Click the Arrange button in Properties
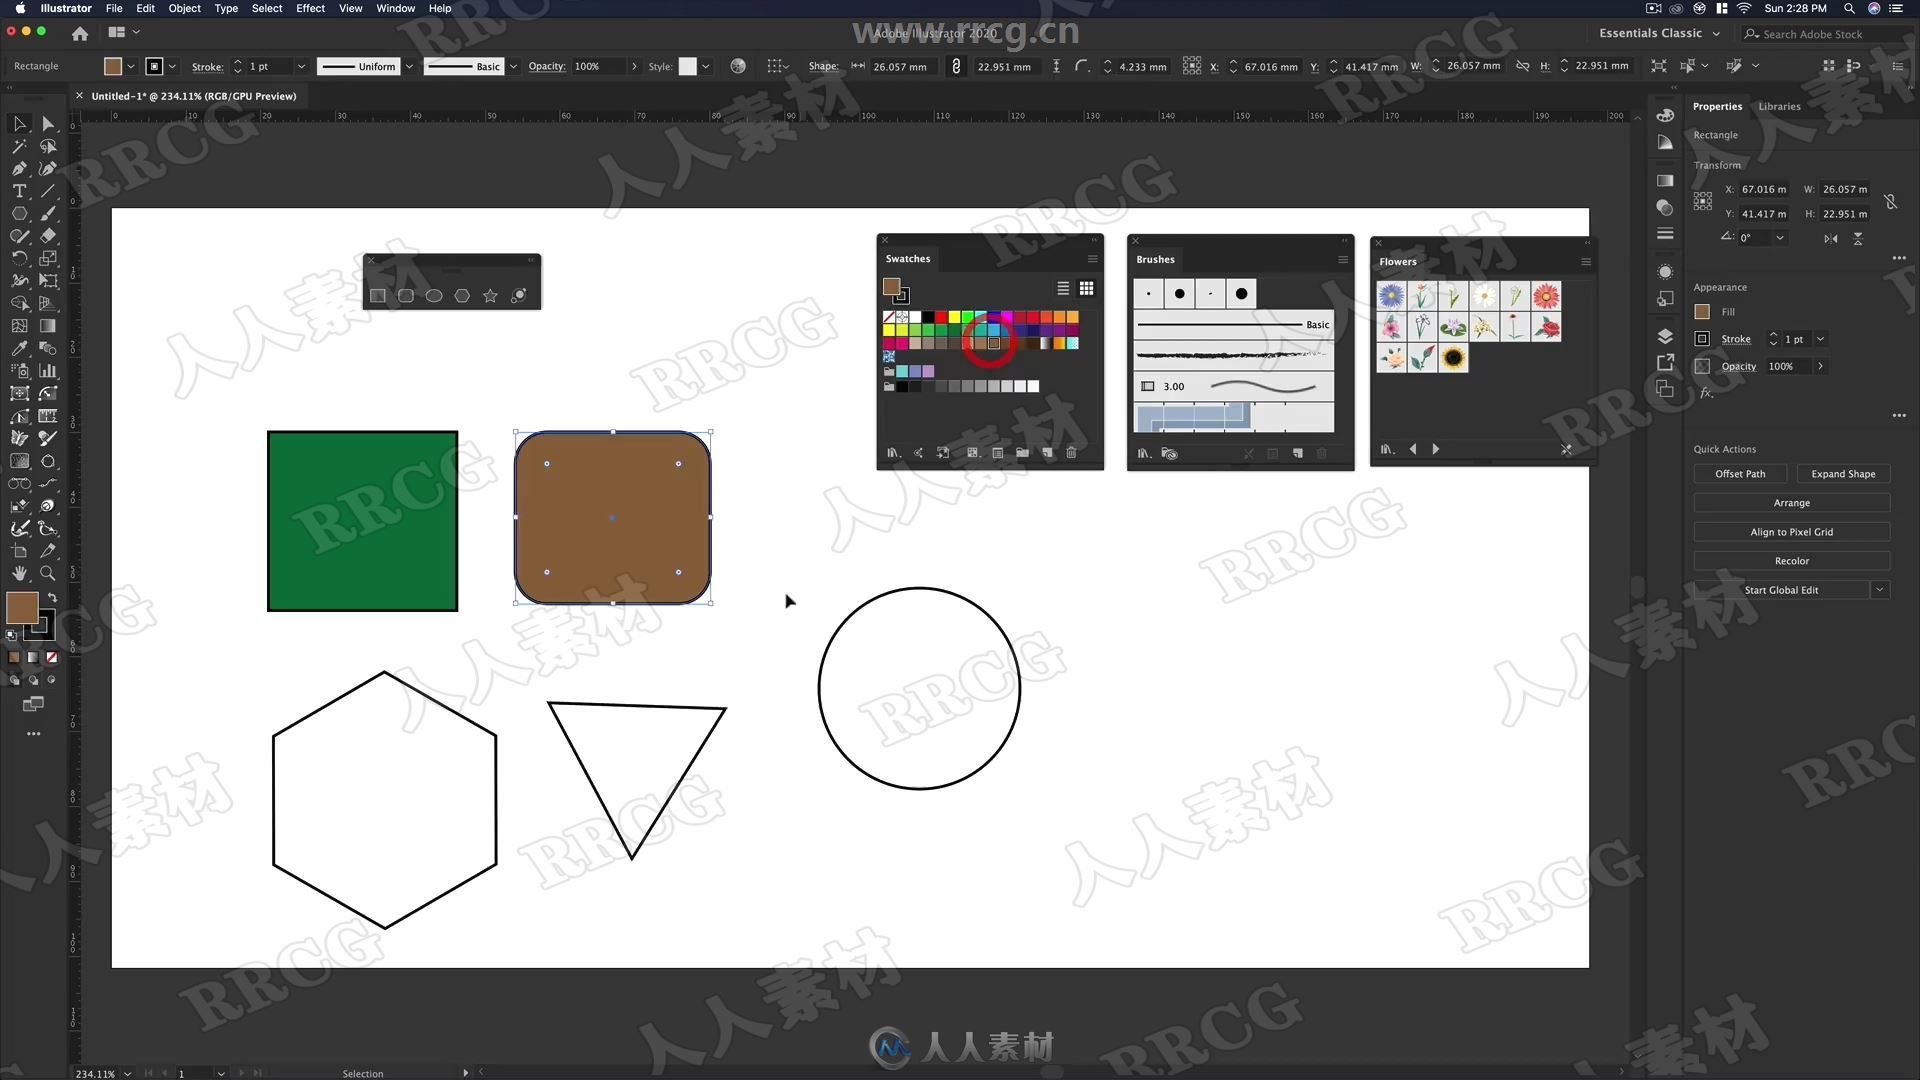 (x=1791, y=501)
